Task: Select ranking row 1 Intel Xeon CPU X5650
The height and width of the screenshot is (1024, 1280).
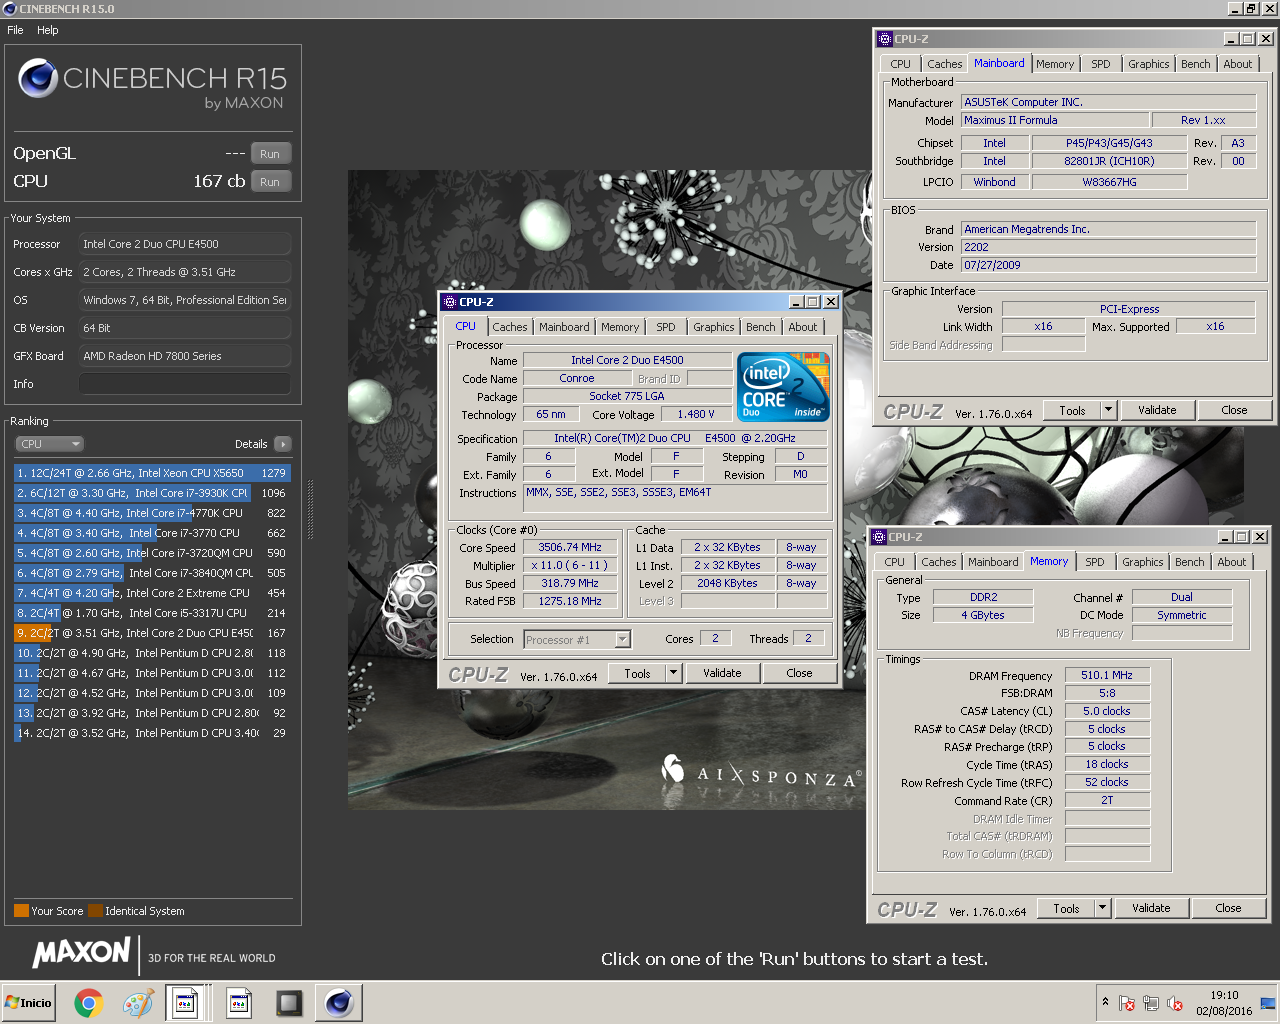Action: click(x=152, y=473)
